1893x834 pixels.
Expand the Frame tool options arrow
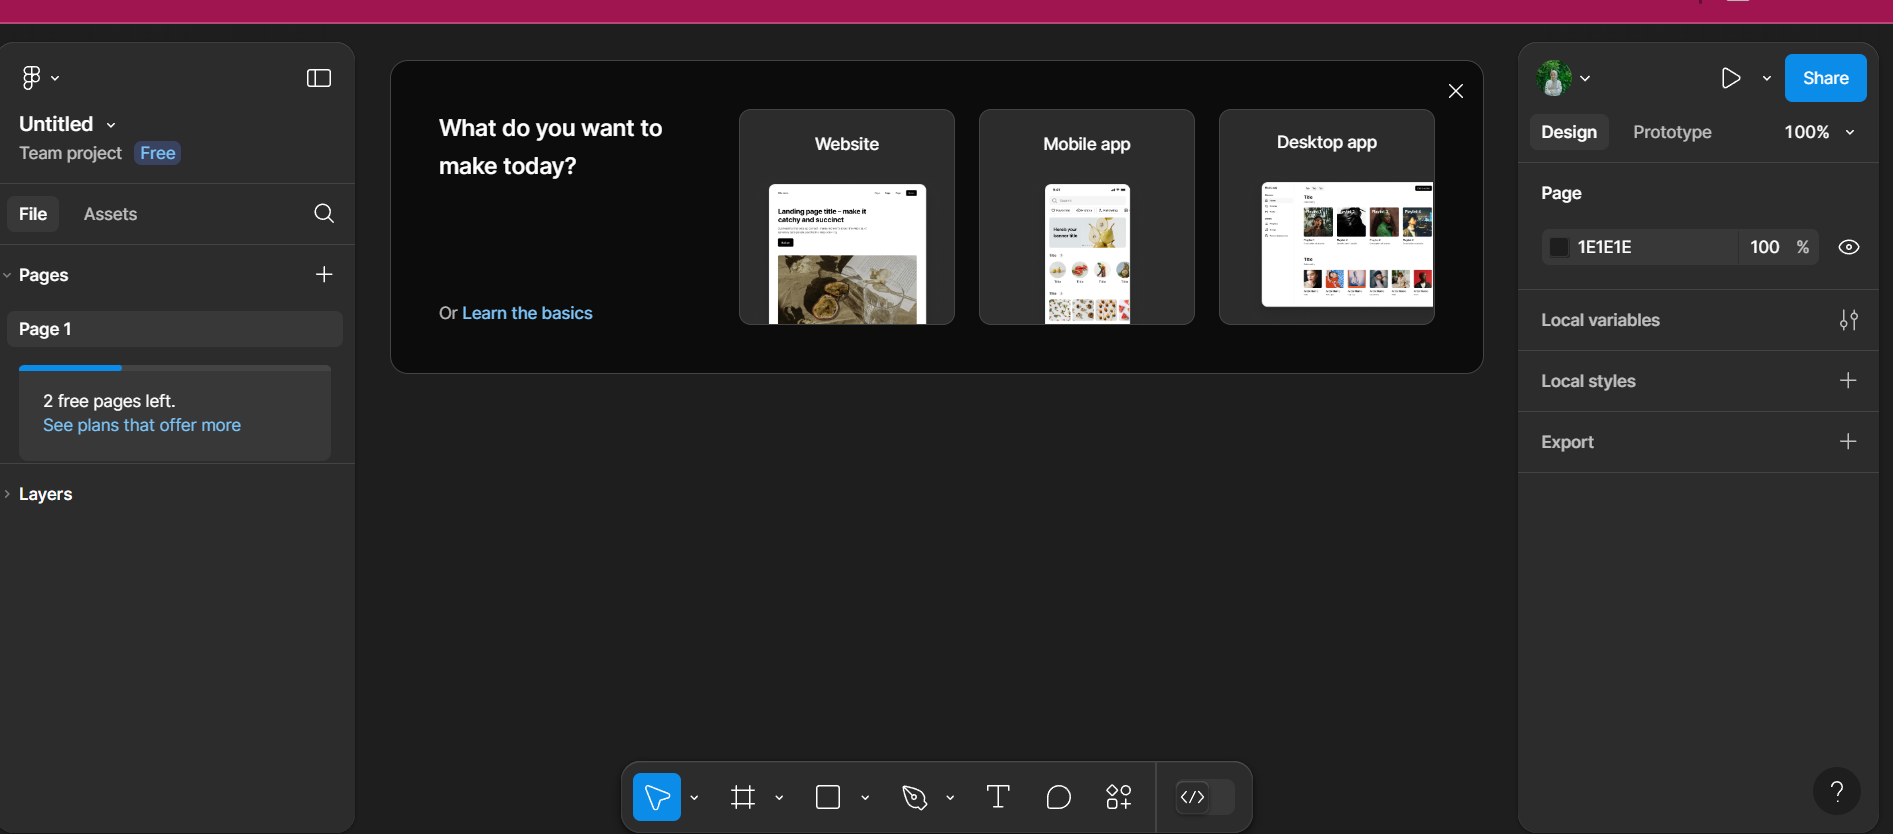click(x=779, y=798)
